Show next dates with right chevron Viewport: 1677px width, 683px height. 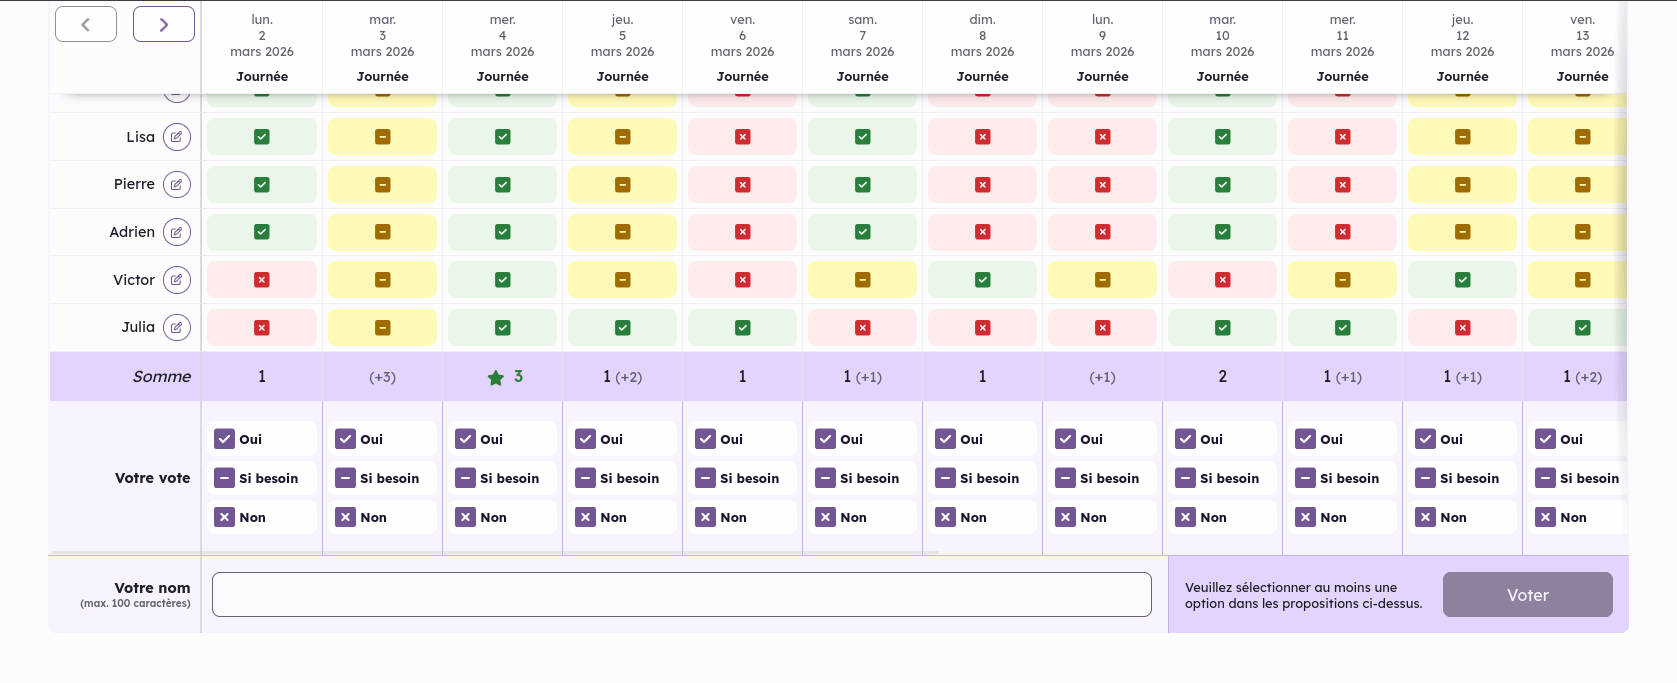[164, 24]
